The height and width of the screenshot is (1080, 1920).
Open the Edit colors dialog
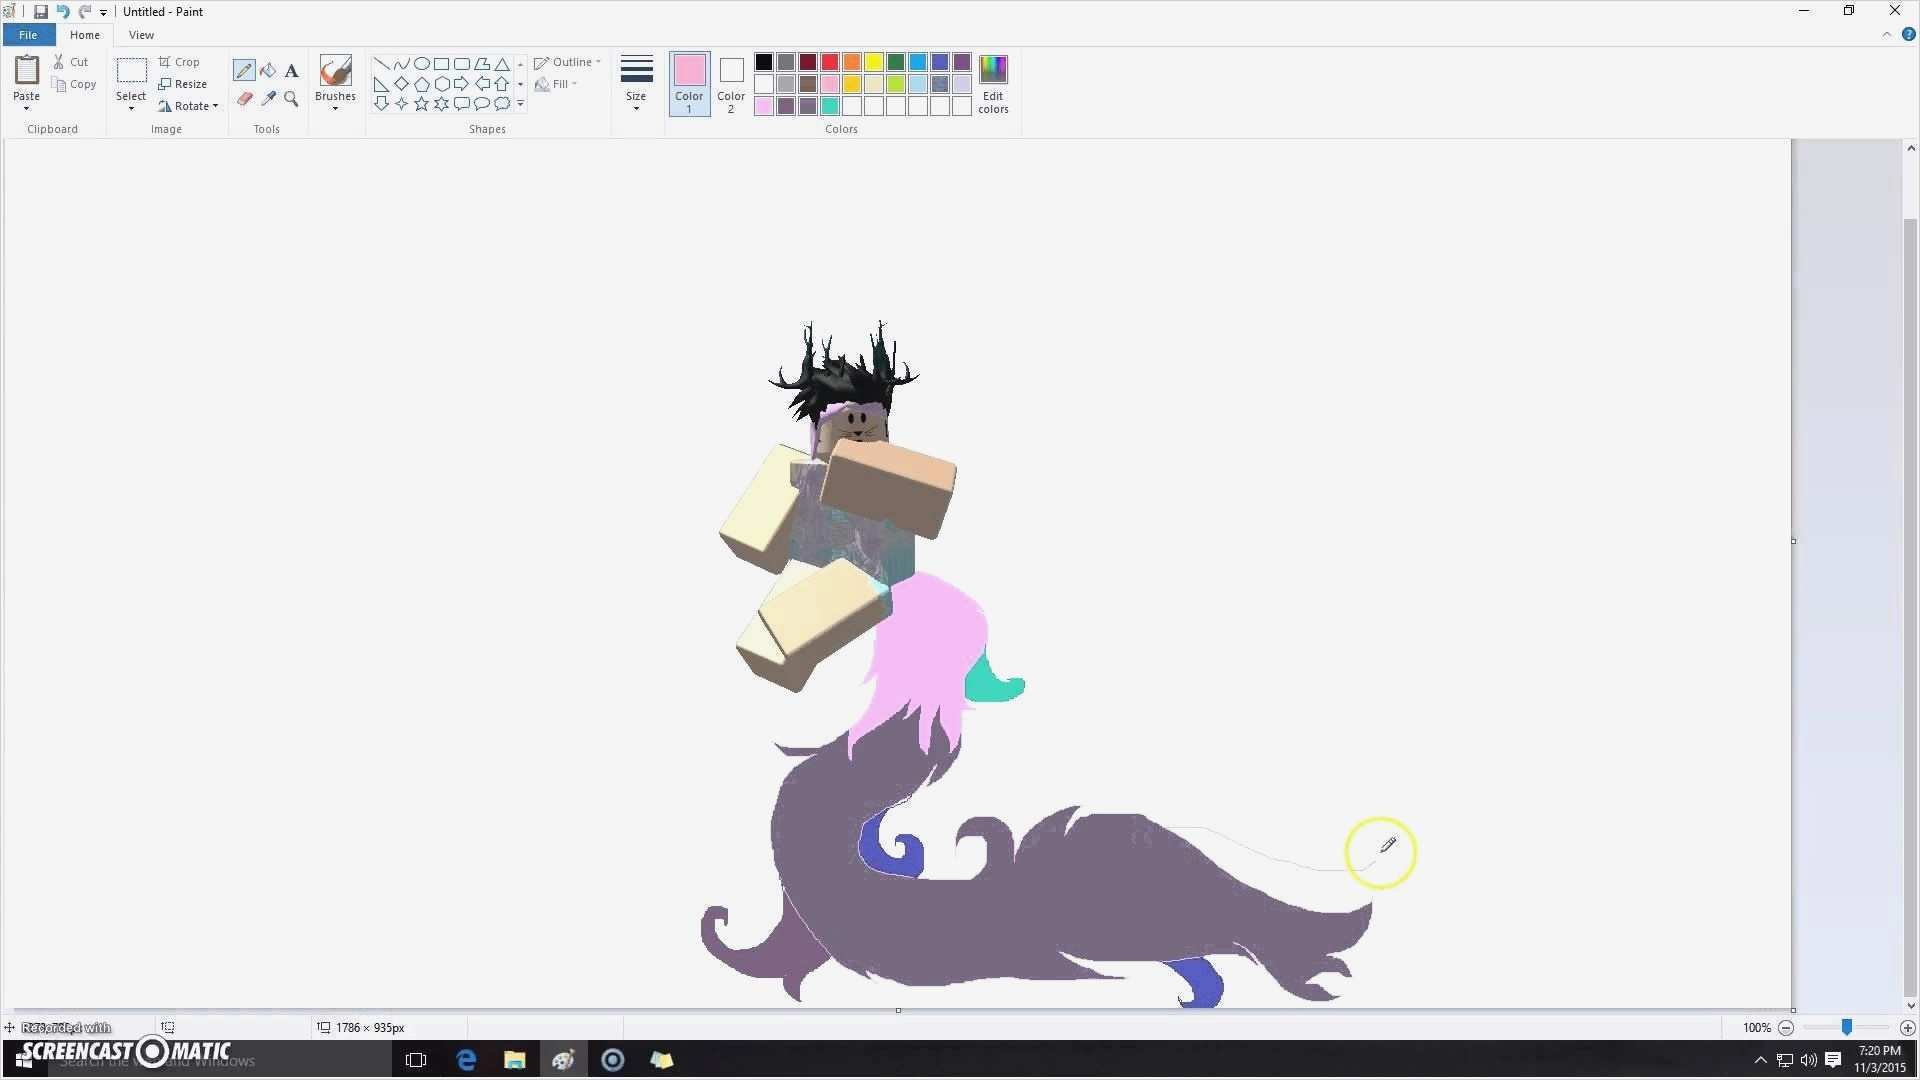992,84
